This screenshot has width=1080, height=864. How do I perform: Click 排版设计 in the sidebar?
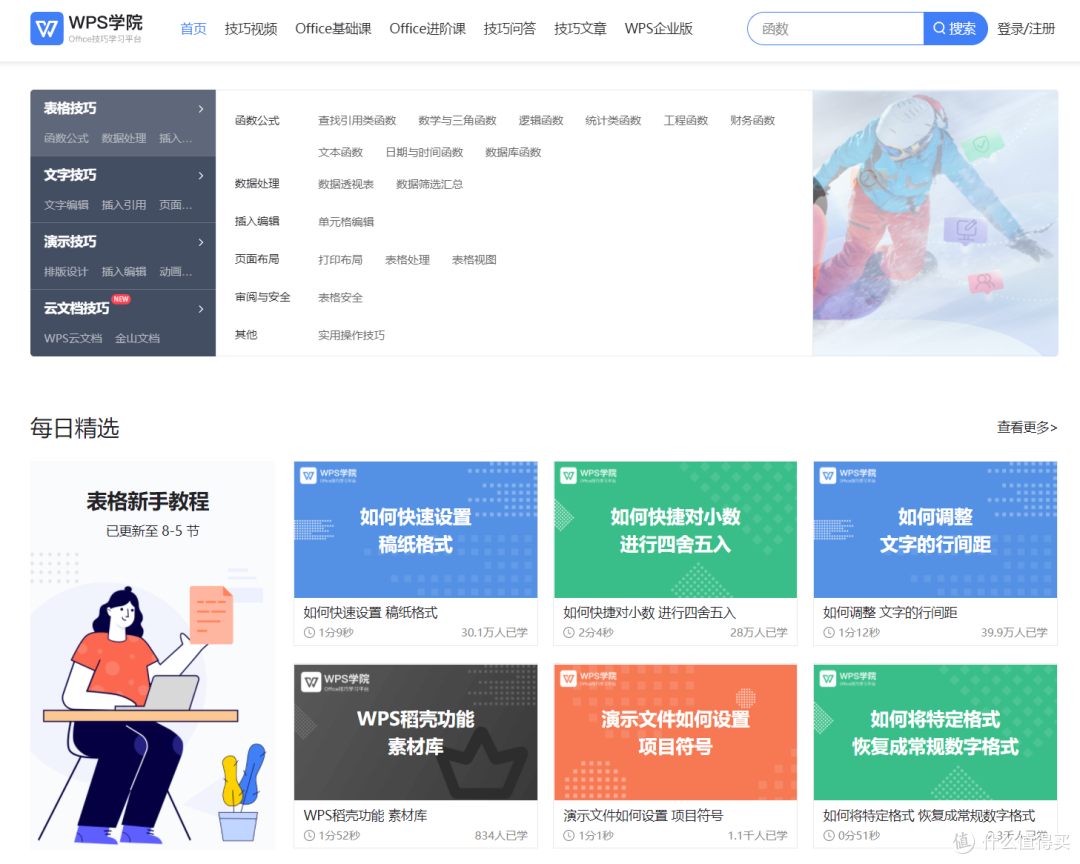coord(66,272)
